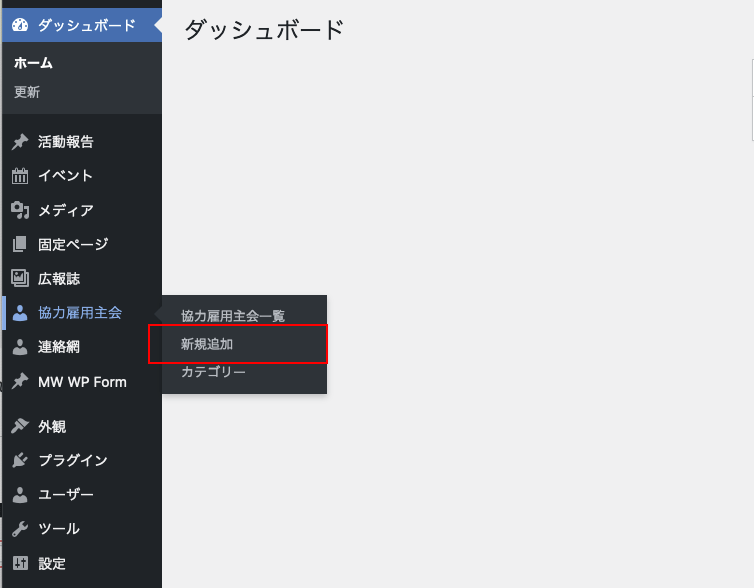Click the pin icon beside MW WP Form

[20, 381]
